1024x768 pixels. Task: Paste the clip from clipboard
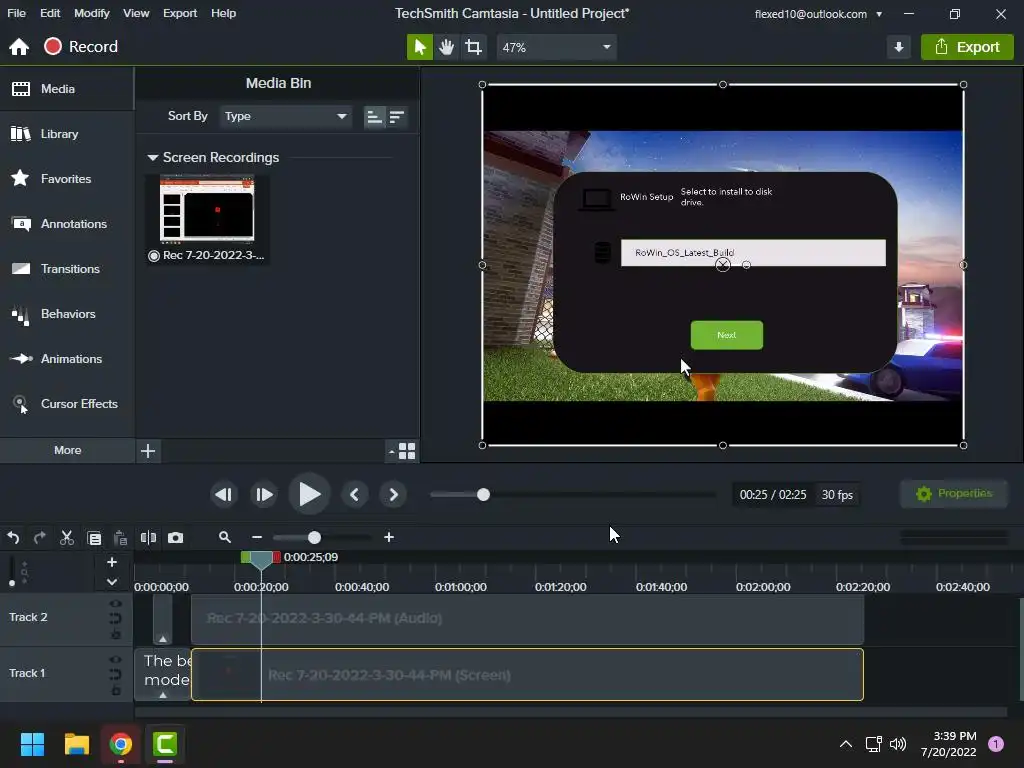click(120, 537)
